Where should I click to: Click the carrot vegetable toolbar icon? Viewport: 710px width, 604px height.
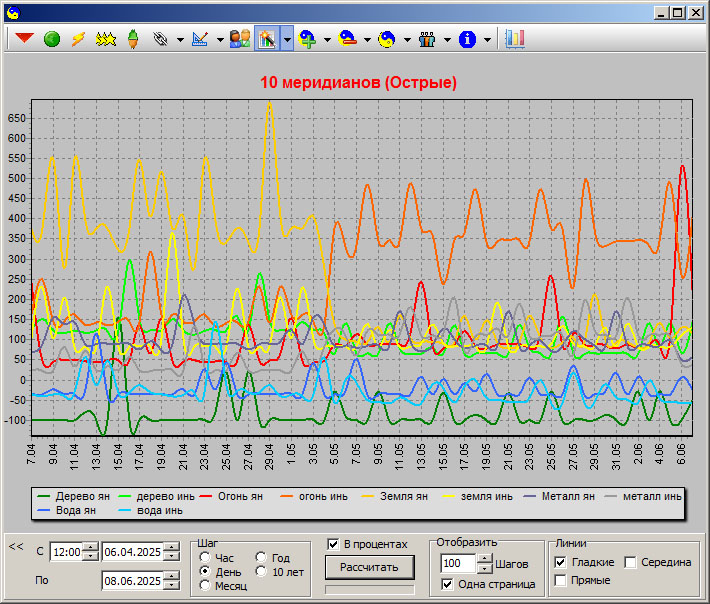point(133,39)
